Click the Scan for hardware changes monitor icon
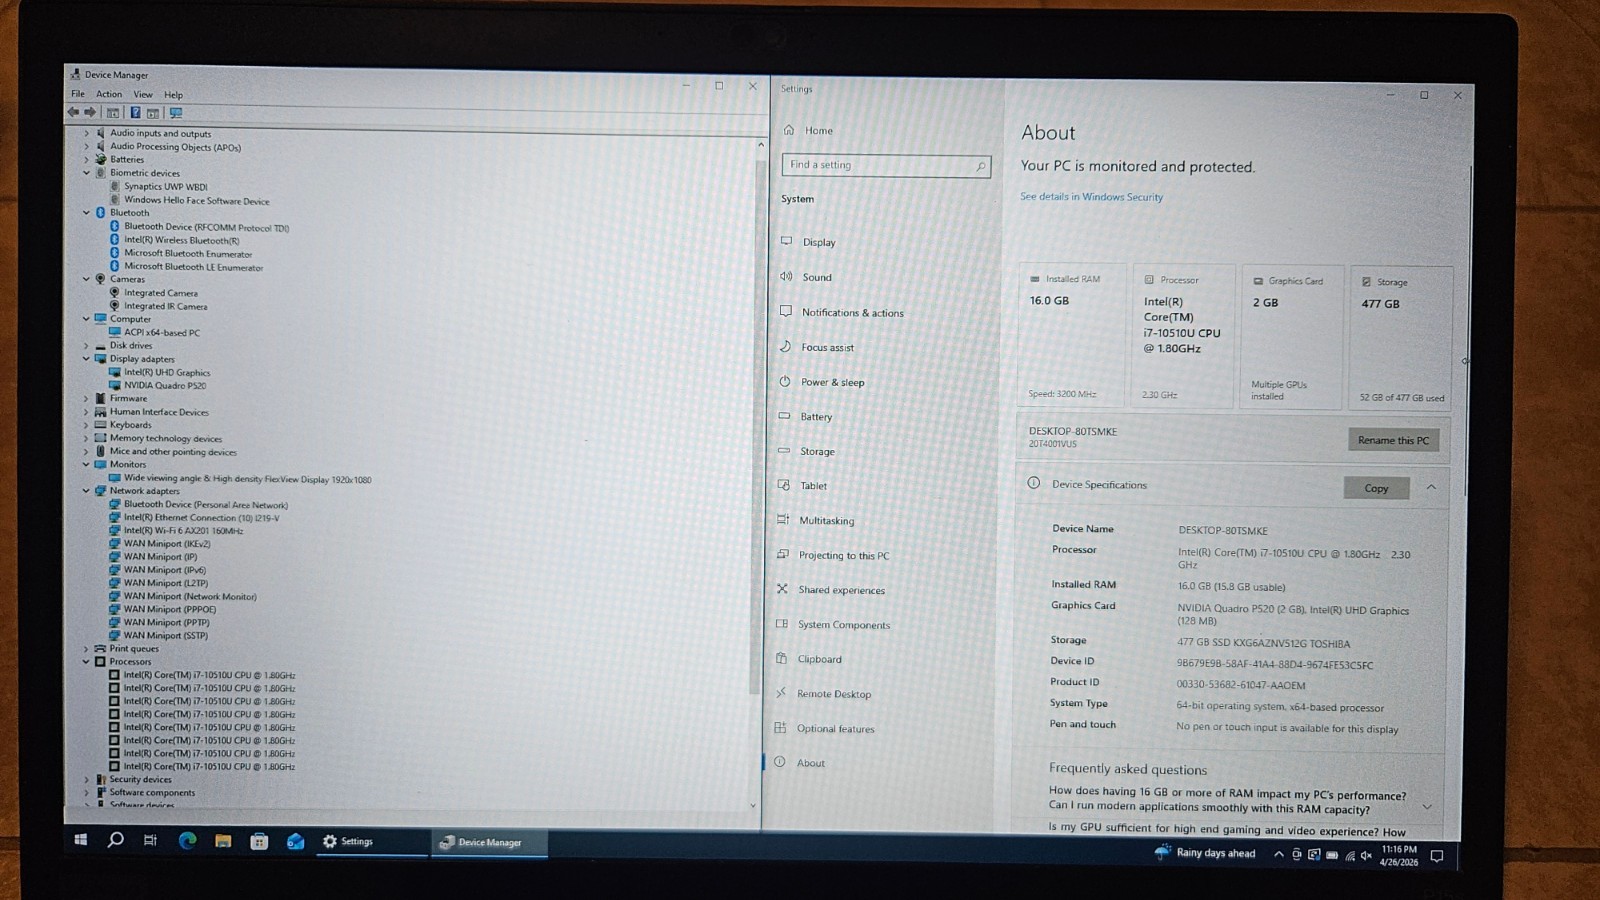Screen dimensions: 1600x900 click(x=176, y=113)
